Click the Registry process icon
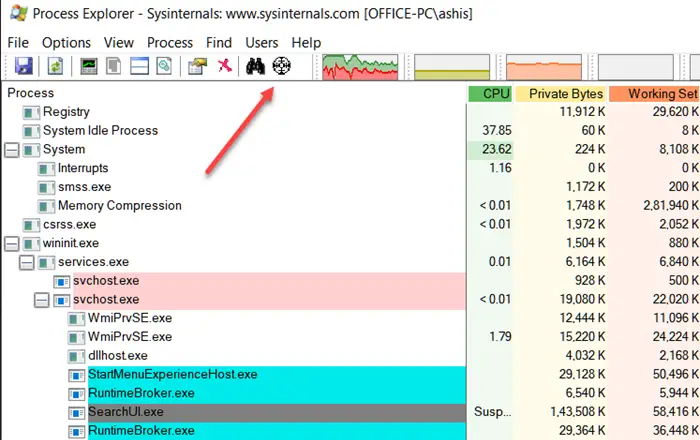700x440 pixels. click(31, 112)
